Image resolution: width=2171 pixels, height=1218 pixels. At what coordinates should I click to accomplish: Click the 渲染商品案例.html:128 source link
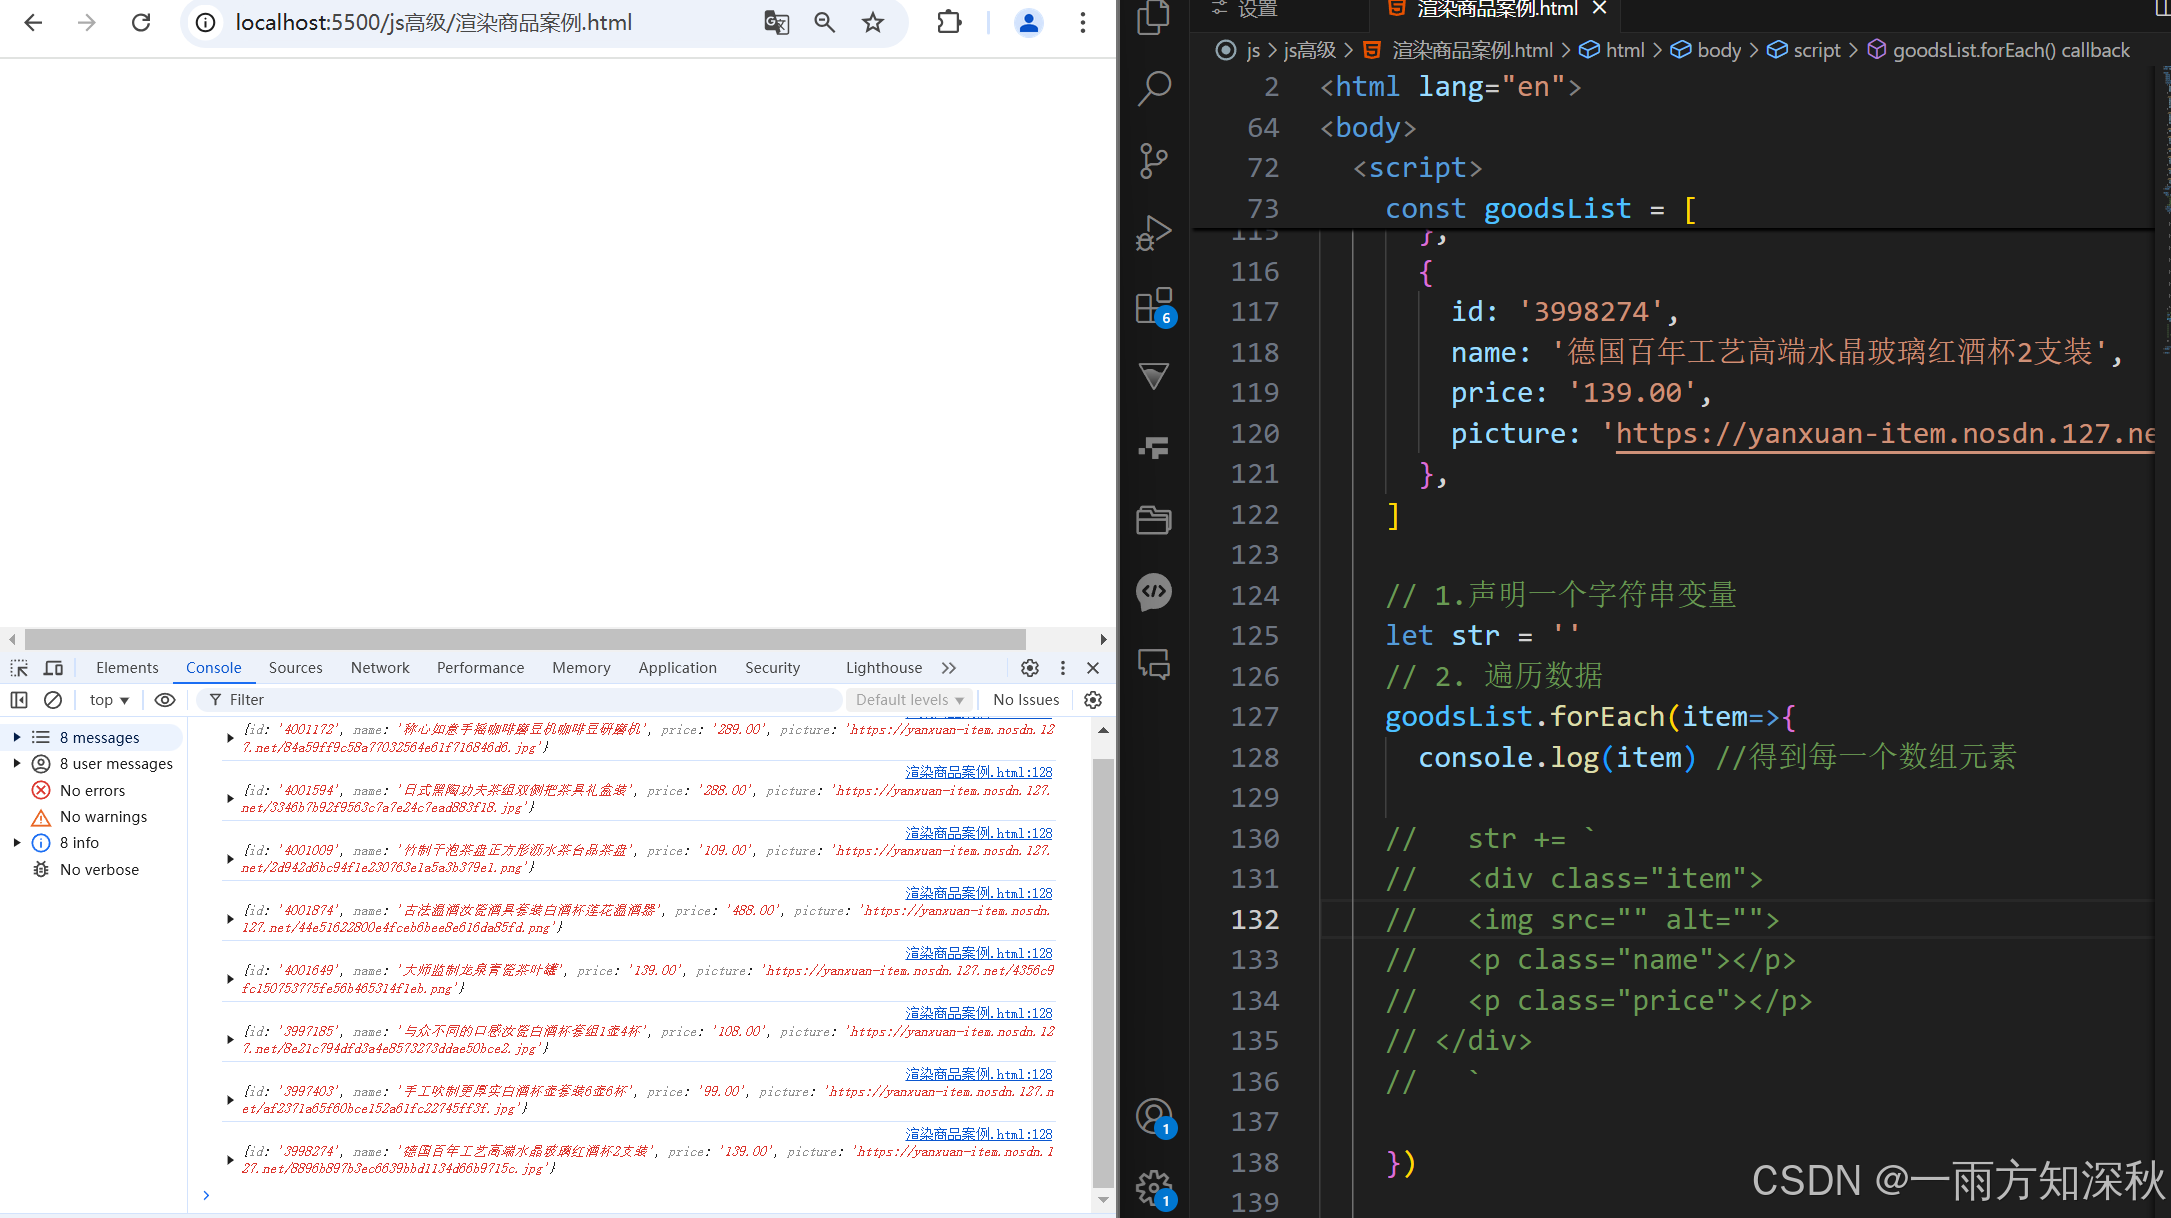(978, 772)
